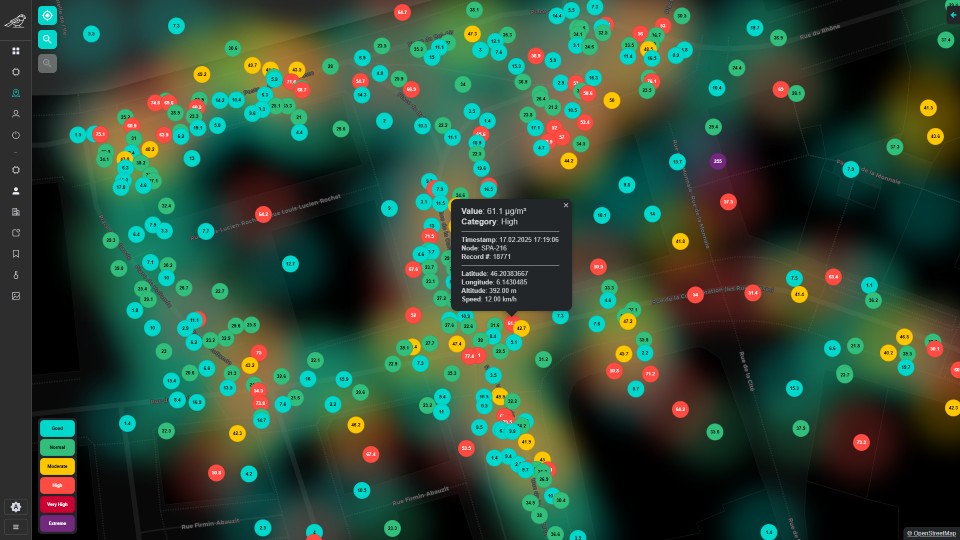This screenshot has height=540, width=960.
Task: Open the bookmark icon in the sidebar
Action: (x=15, y=254)
